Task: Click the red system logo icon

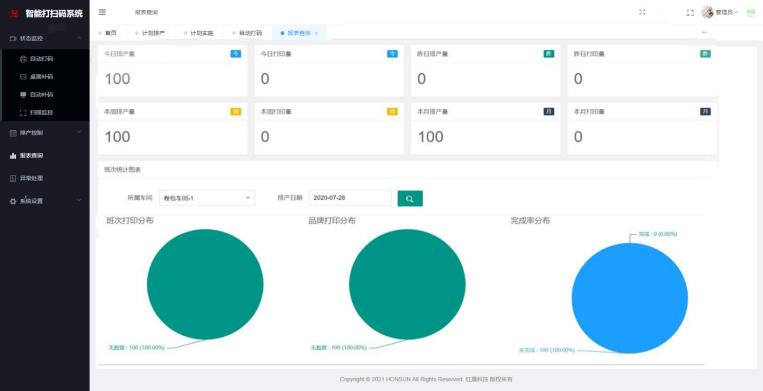Action: click(14, 14)
